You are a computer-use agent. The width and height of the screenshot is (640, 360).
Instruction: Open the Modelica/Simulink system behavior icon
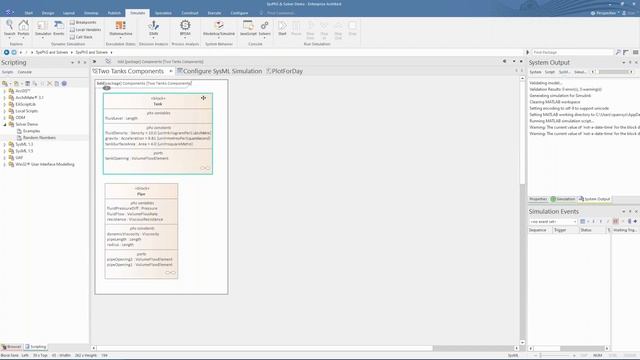(x=219, y=28)
